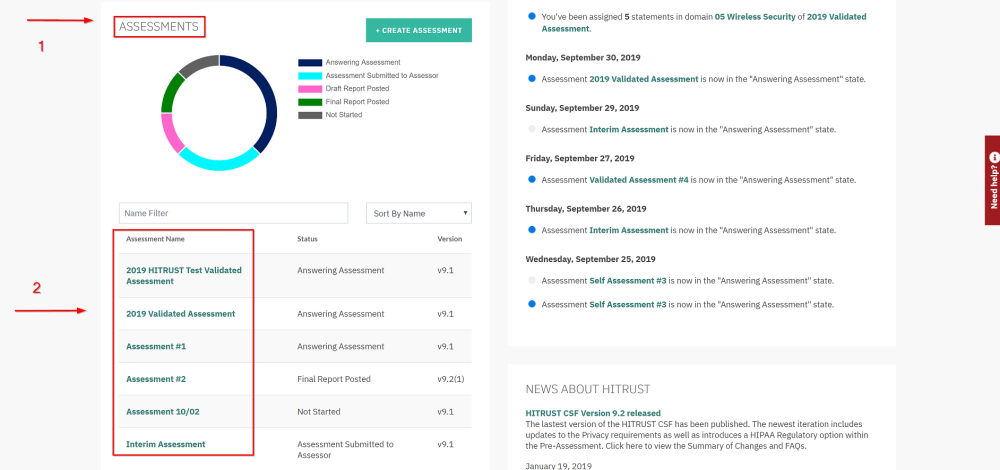The width and height of the screenshot is (1000, 470).
Task: Click the info icon on Need help tab
Action: click(x=994, y=156)
